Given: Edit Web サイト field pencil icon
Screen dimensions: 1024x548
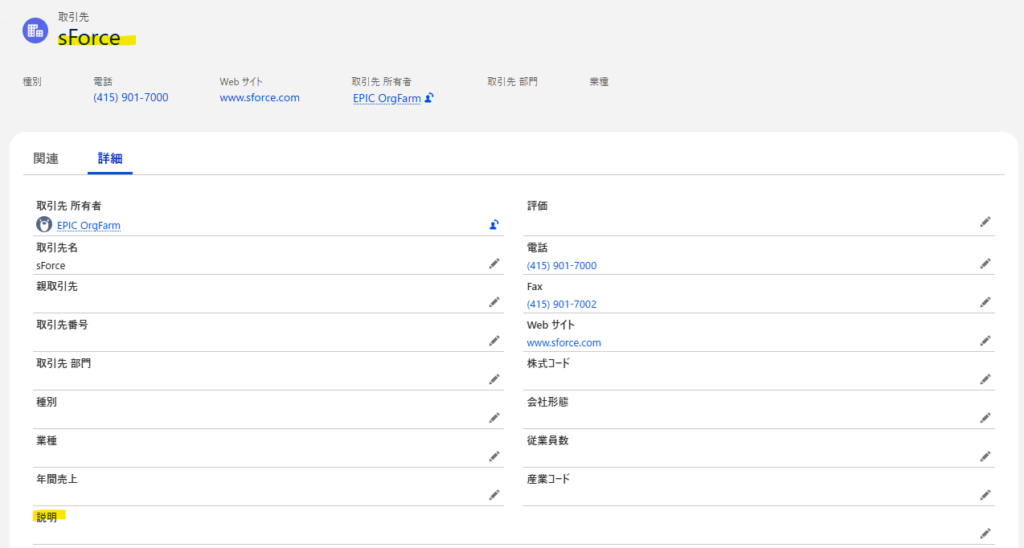Looking at the screenshot, I should click(x=985, y=341).
